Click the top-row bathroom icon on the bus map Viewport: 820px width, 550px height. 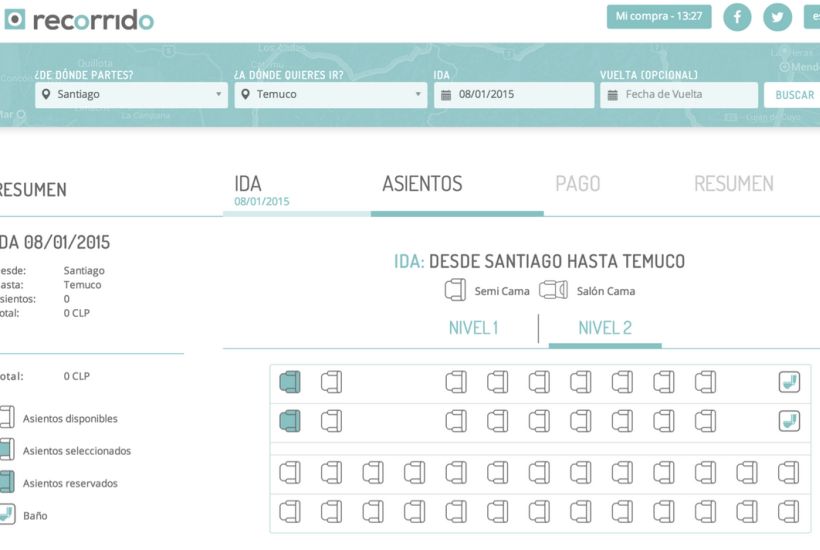[x=789, y=382]
